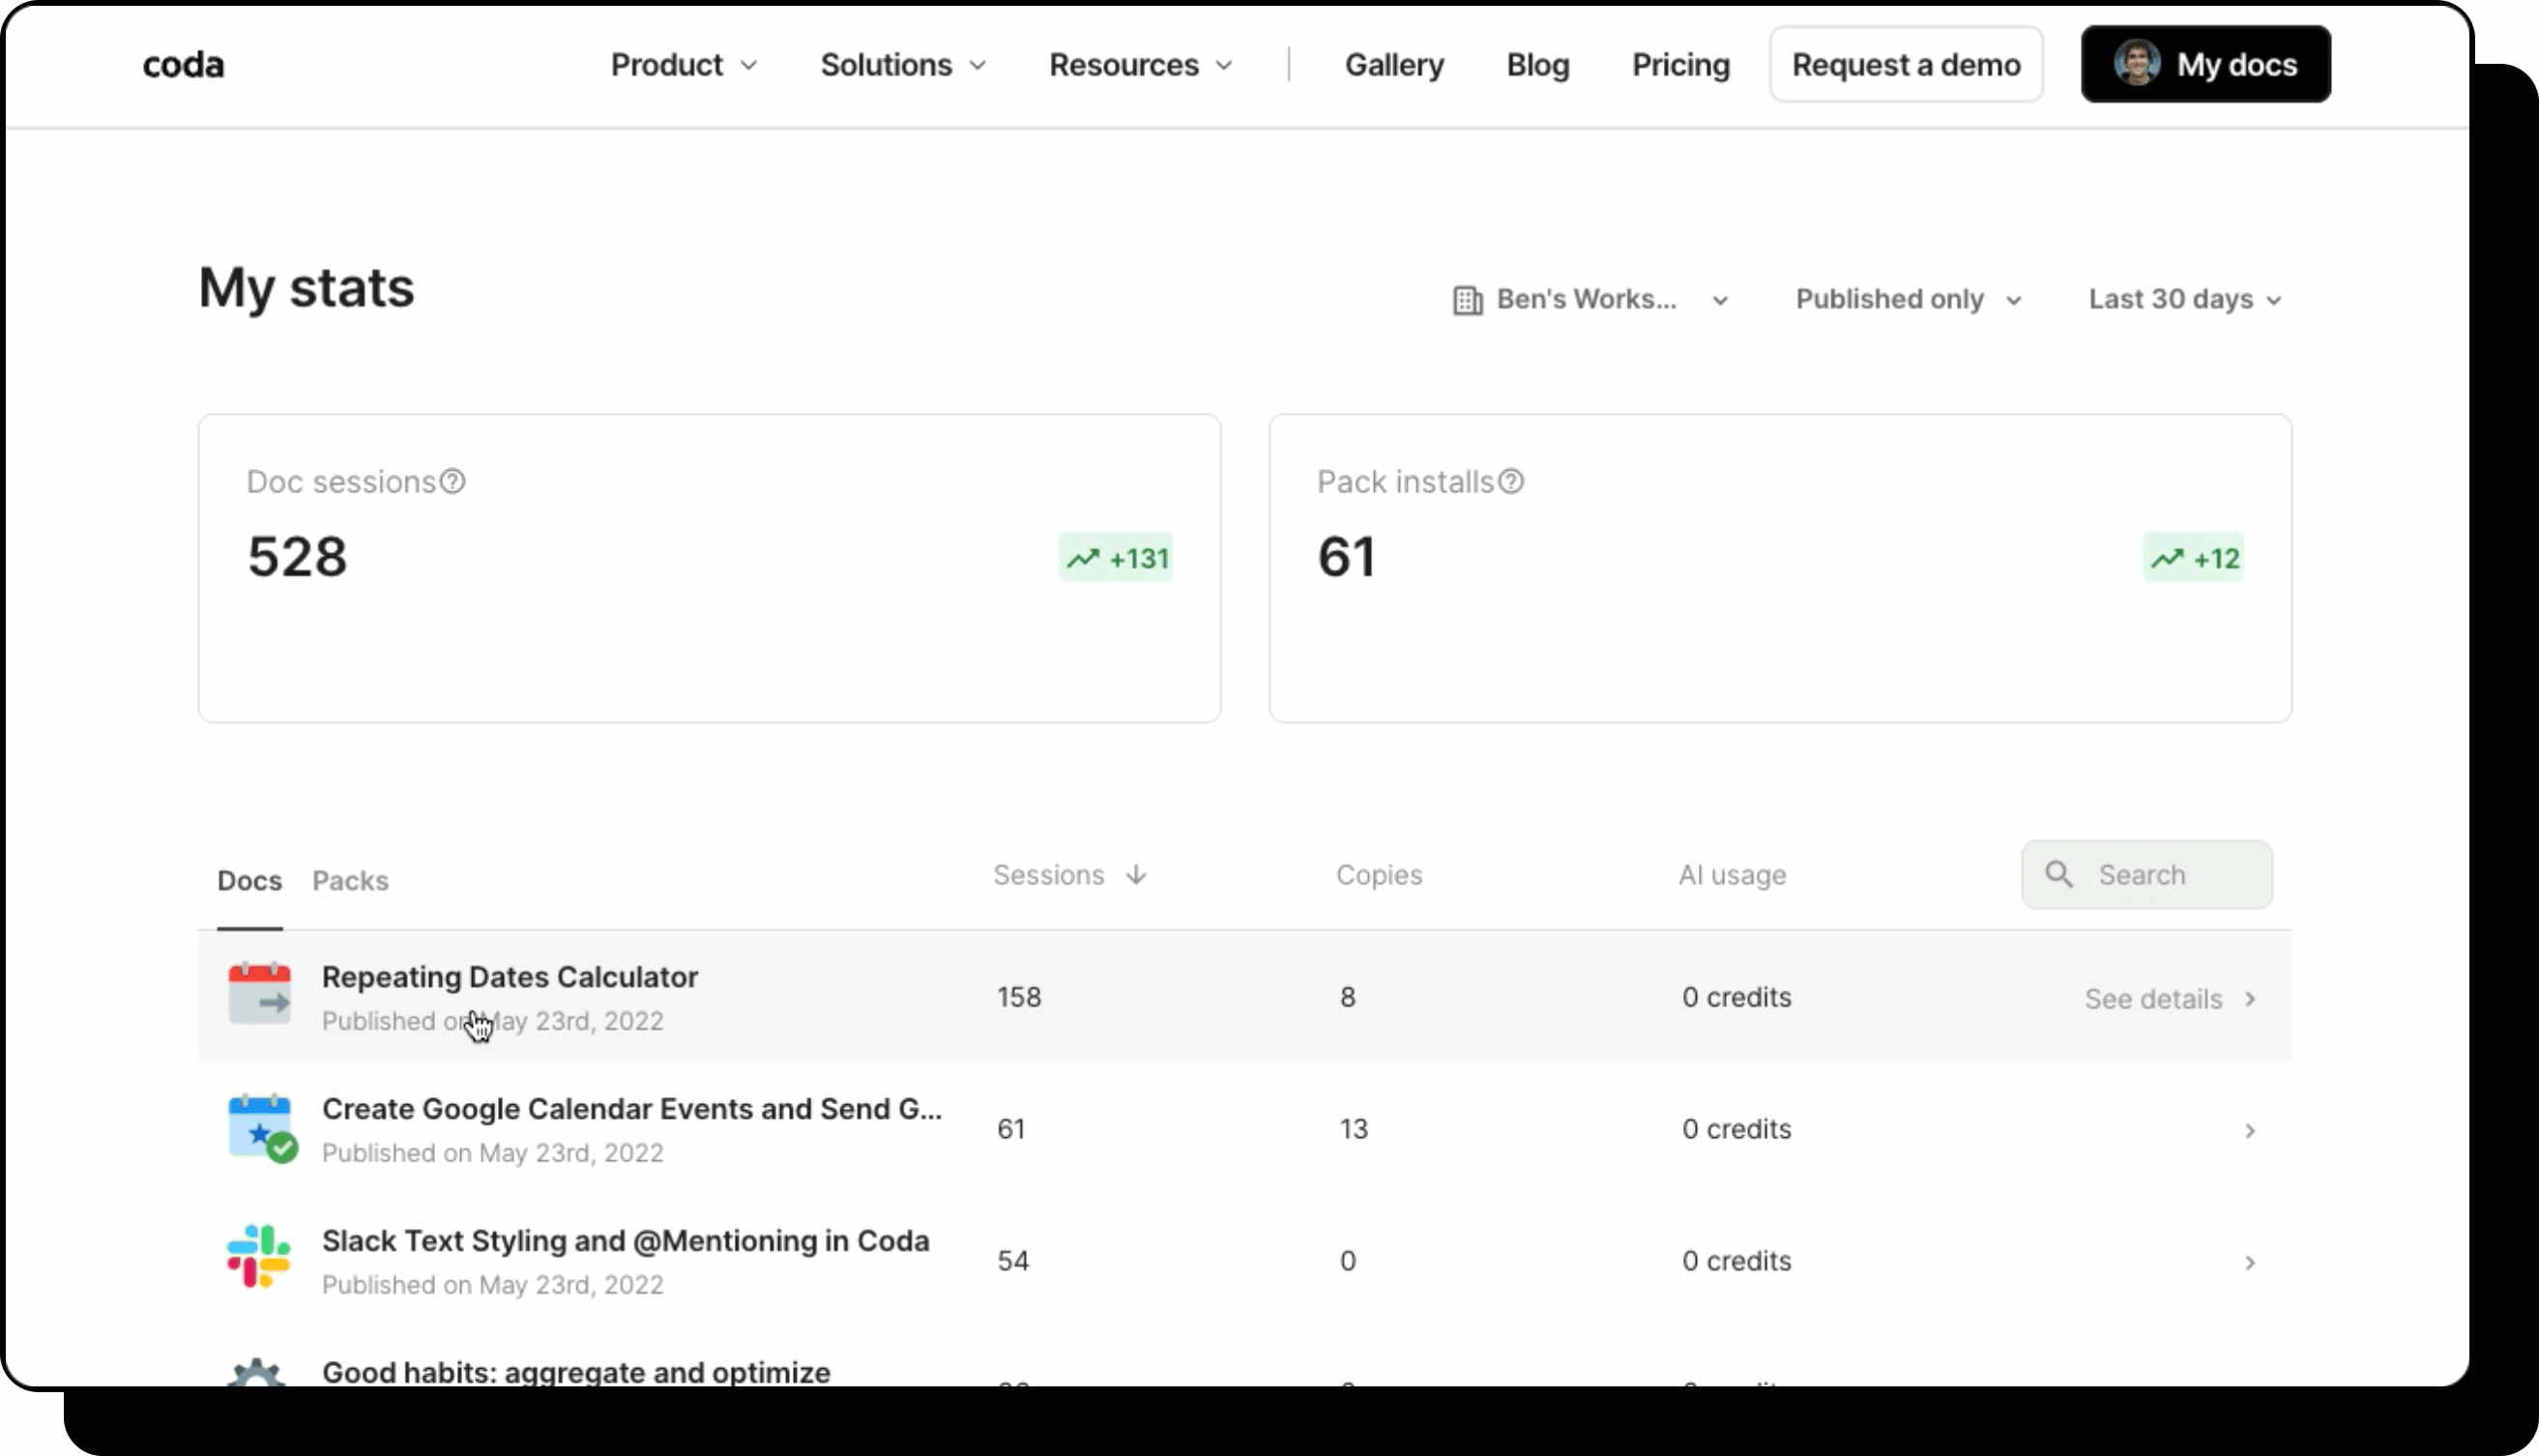Switch to the Packs tab
This screenshot has height=1456, width=2539.
click(x=350, y=881)
